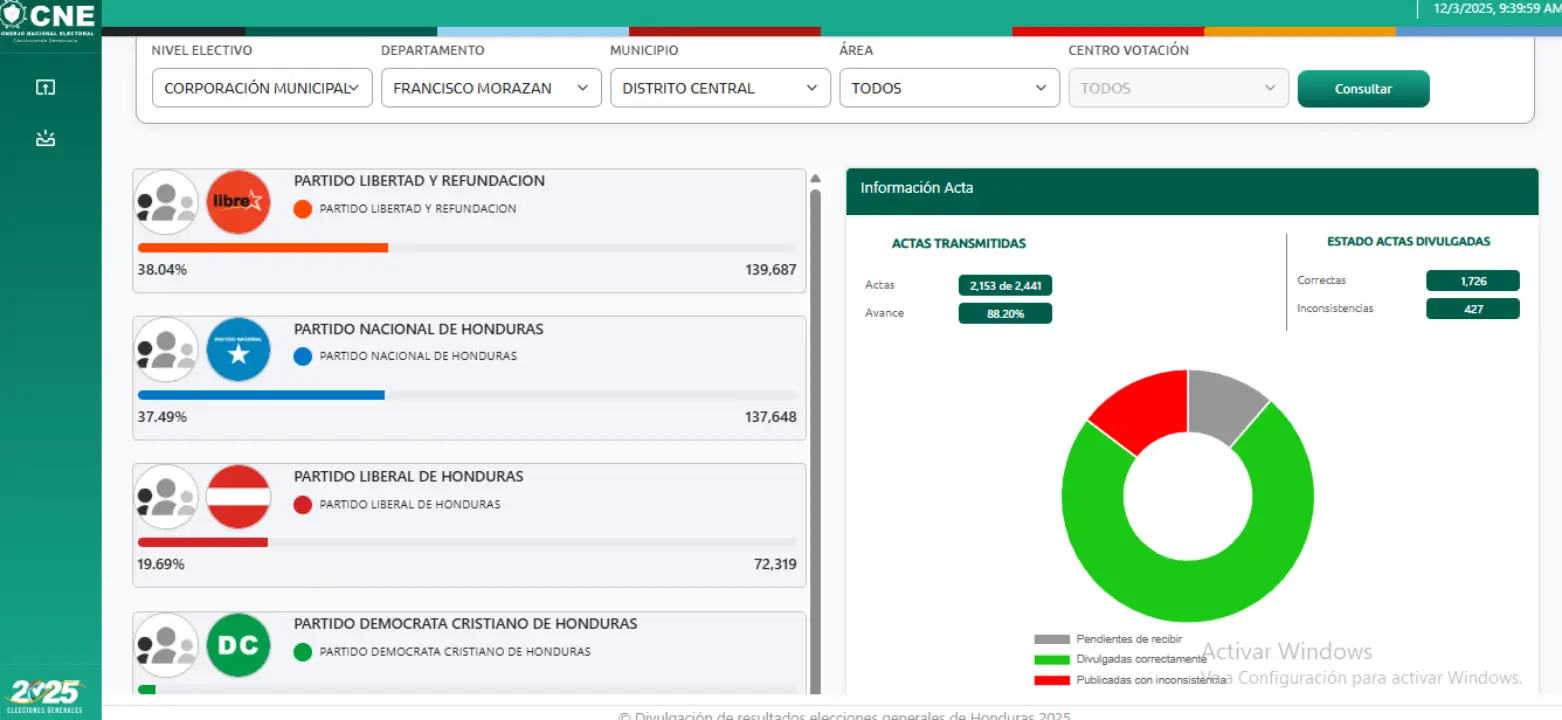Image resolution: width=1562 pixels, height=720 pixels.
Task: Select the Partido Libertad y Refundacion logo
Action: [238, 201]
